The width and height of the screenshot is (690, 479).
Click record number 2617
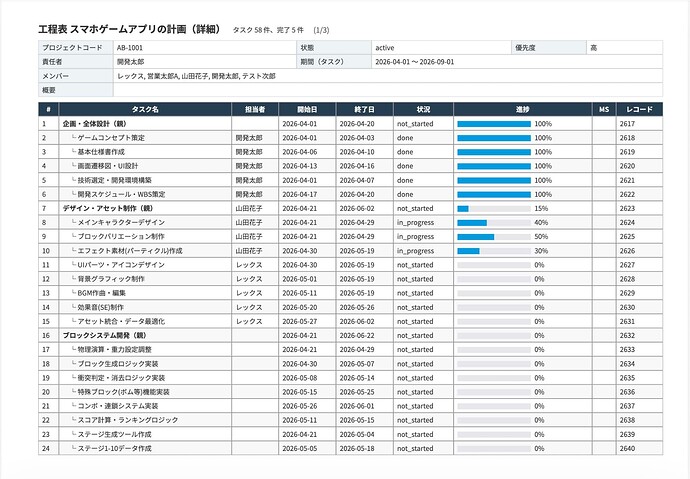coord(628,124)
